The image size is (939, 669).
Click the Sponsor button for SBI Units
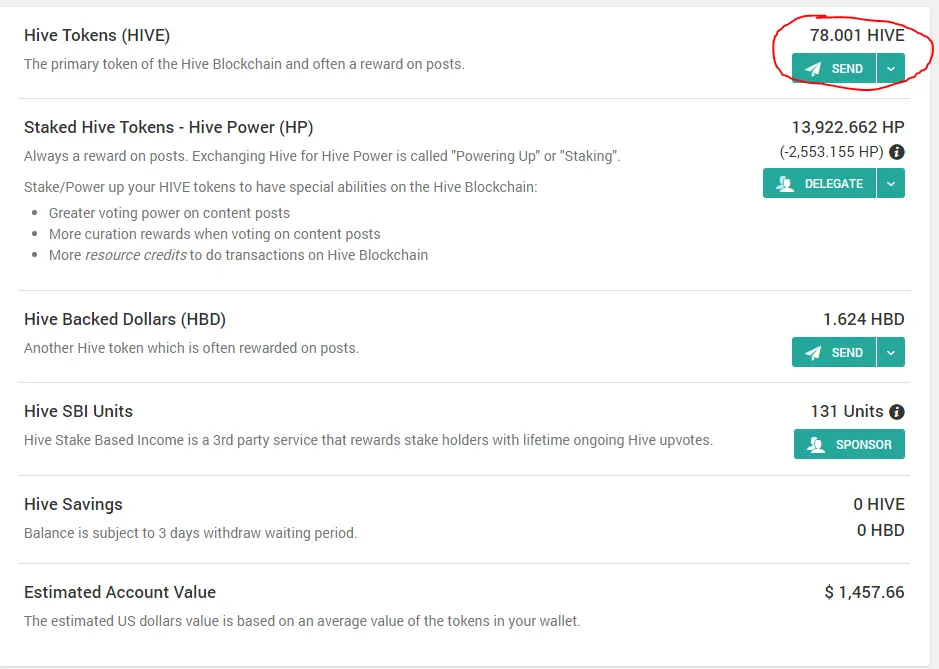click(849, 444)
